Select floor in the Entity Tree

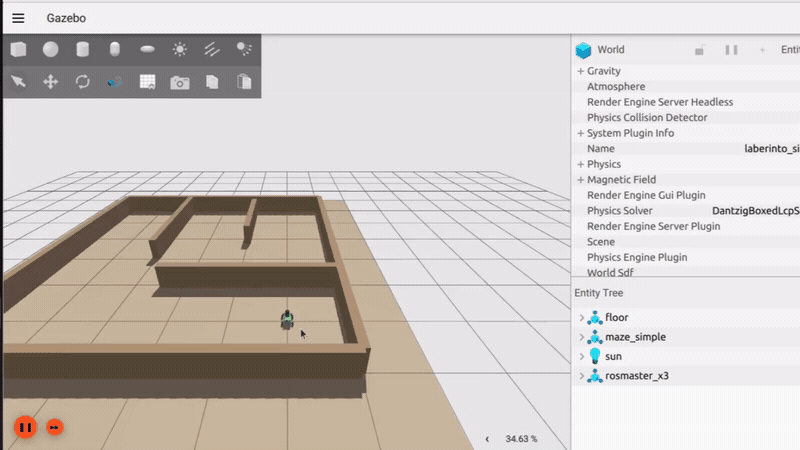(616, 317)
